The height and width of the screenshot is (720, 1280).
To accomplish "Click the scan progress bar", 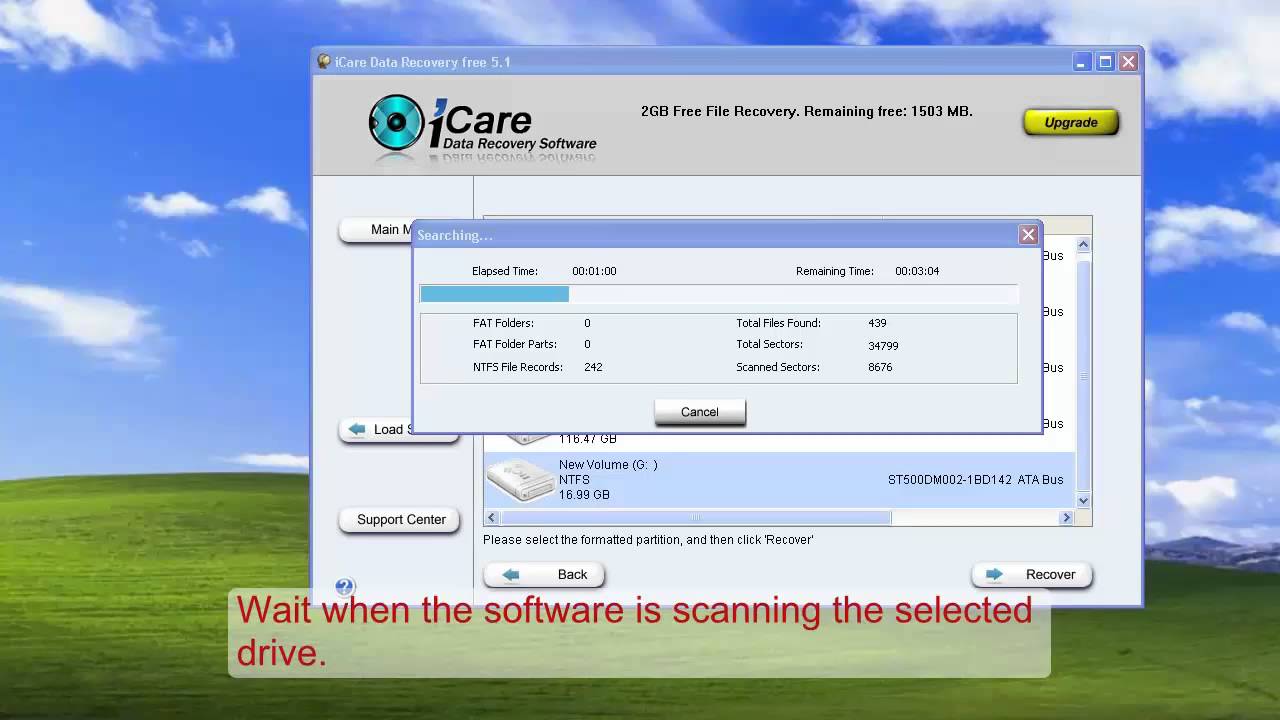I will coord(718,294).
